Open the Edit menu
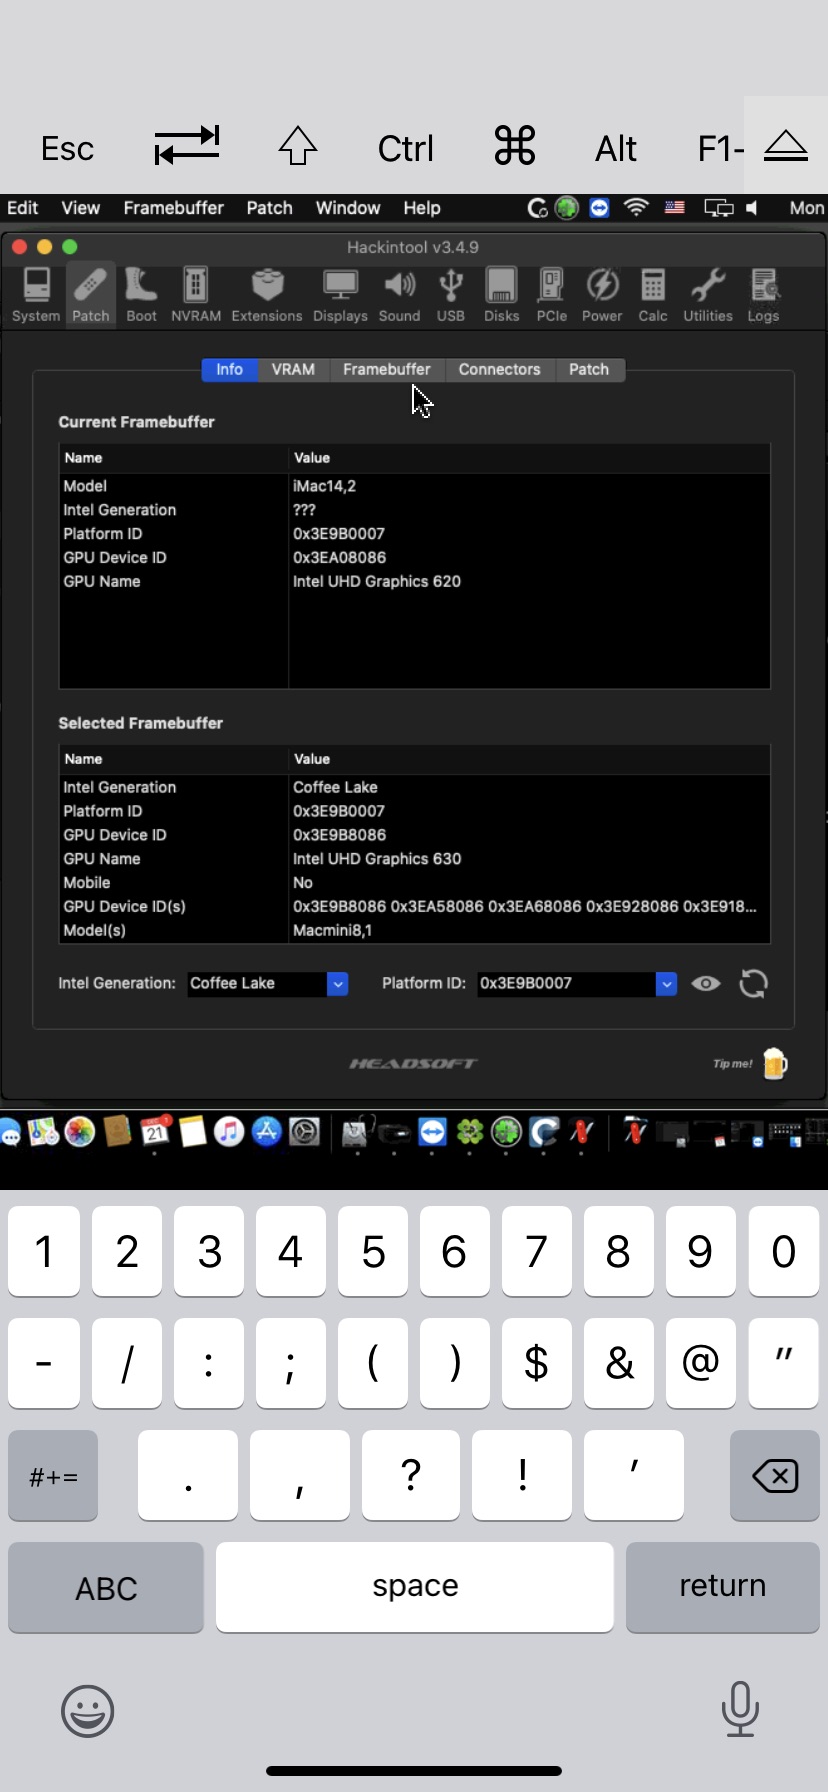This screenshot has width=828, height=1792. pyautogui.click(x=22, y=208)
